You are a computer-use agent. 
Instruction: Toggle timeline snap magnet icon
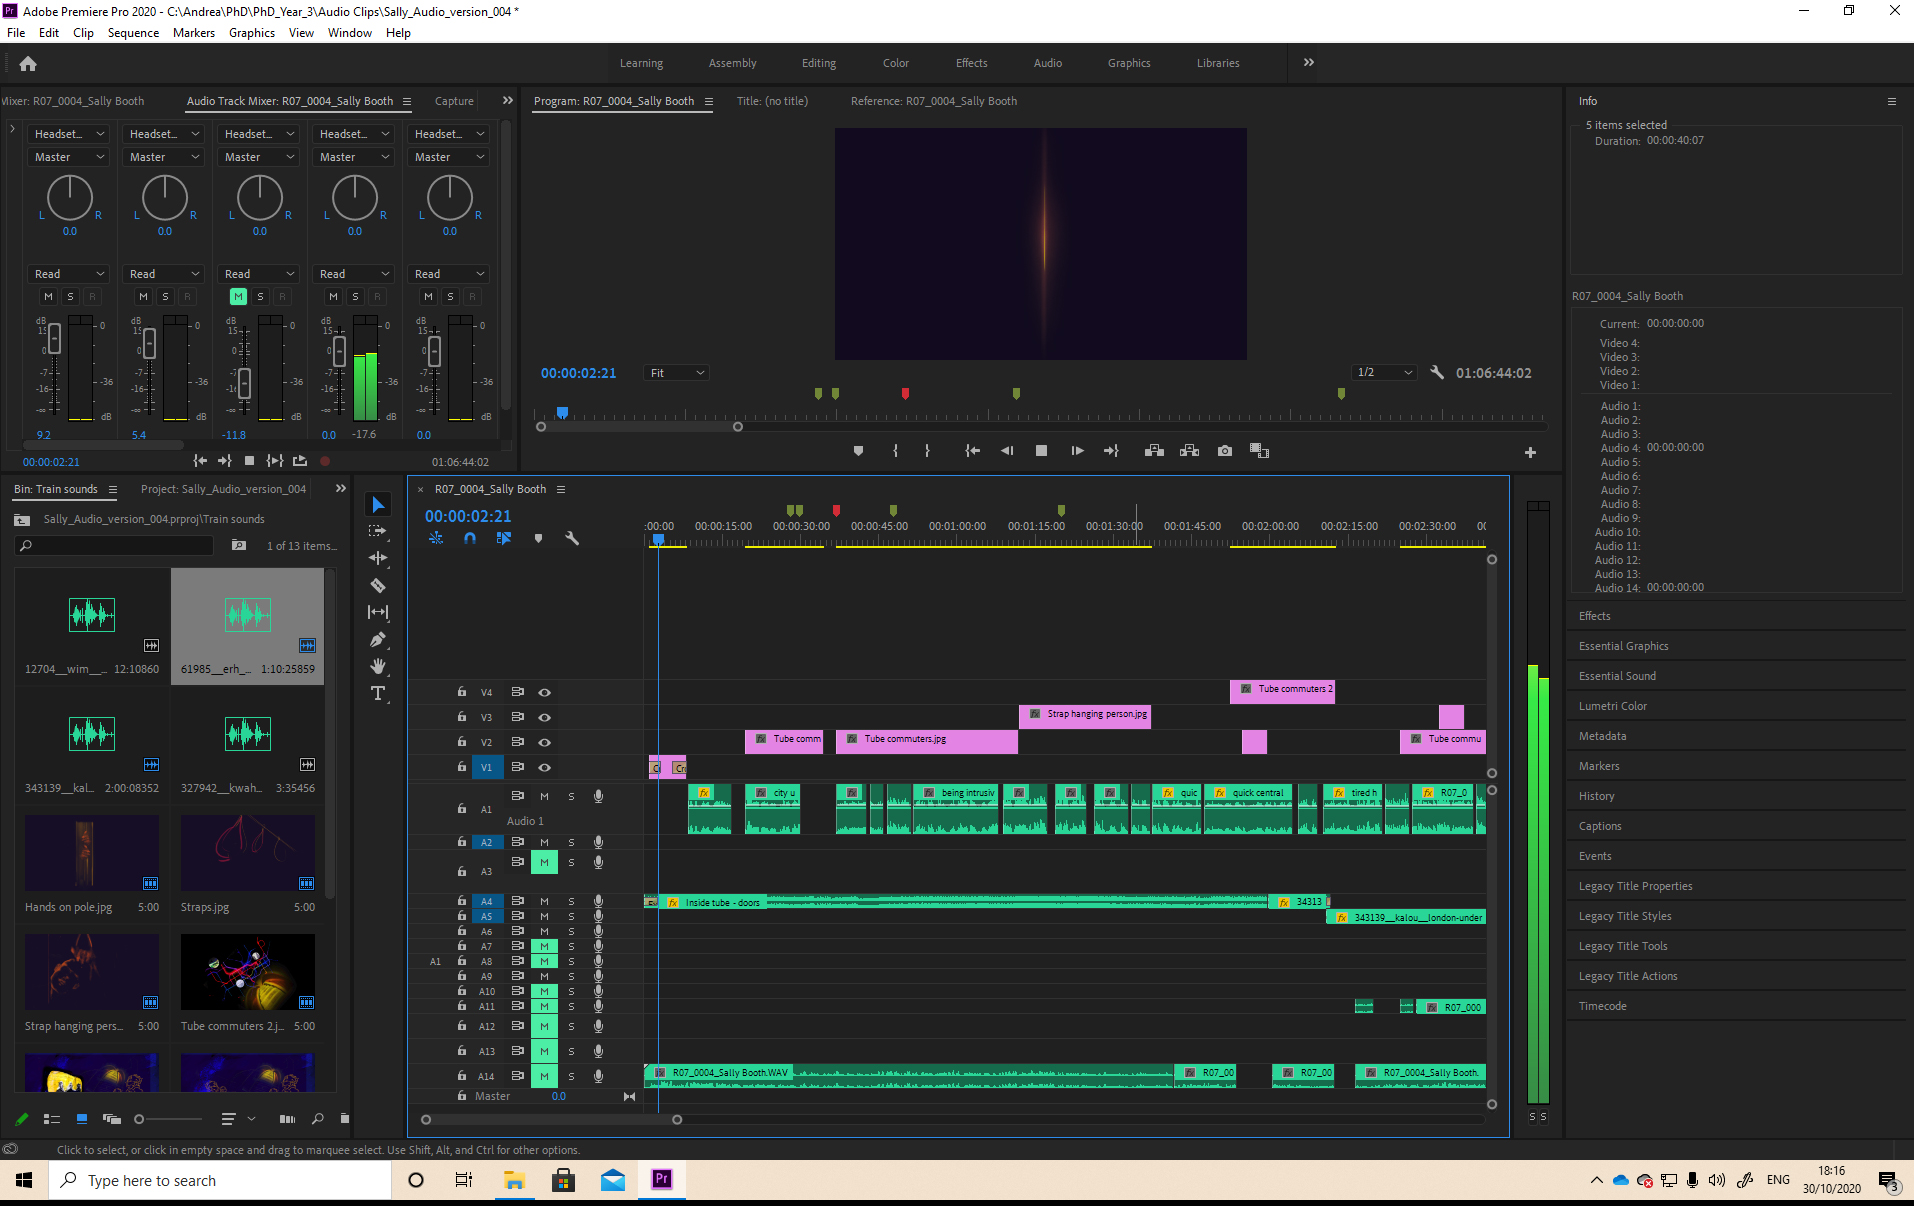tap(470, 538)
